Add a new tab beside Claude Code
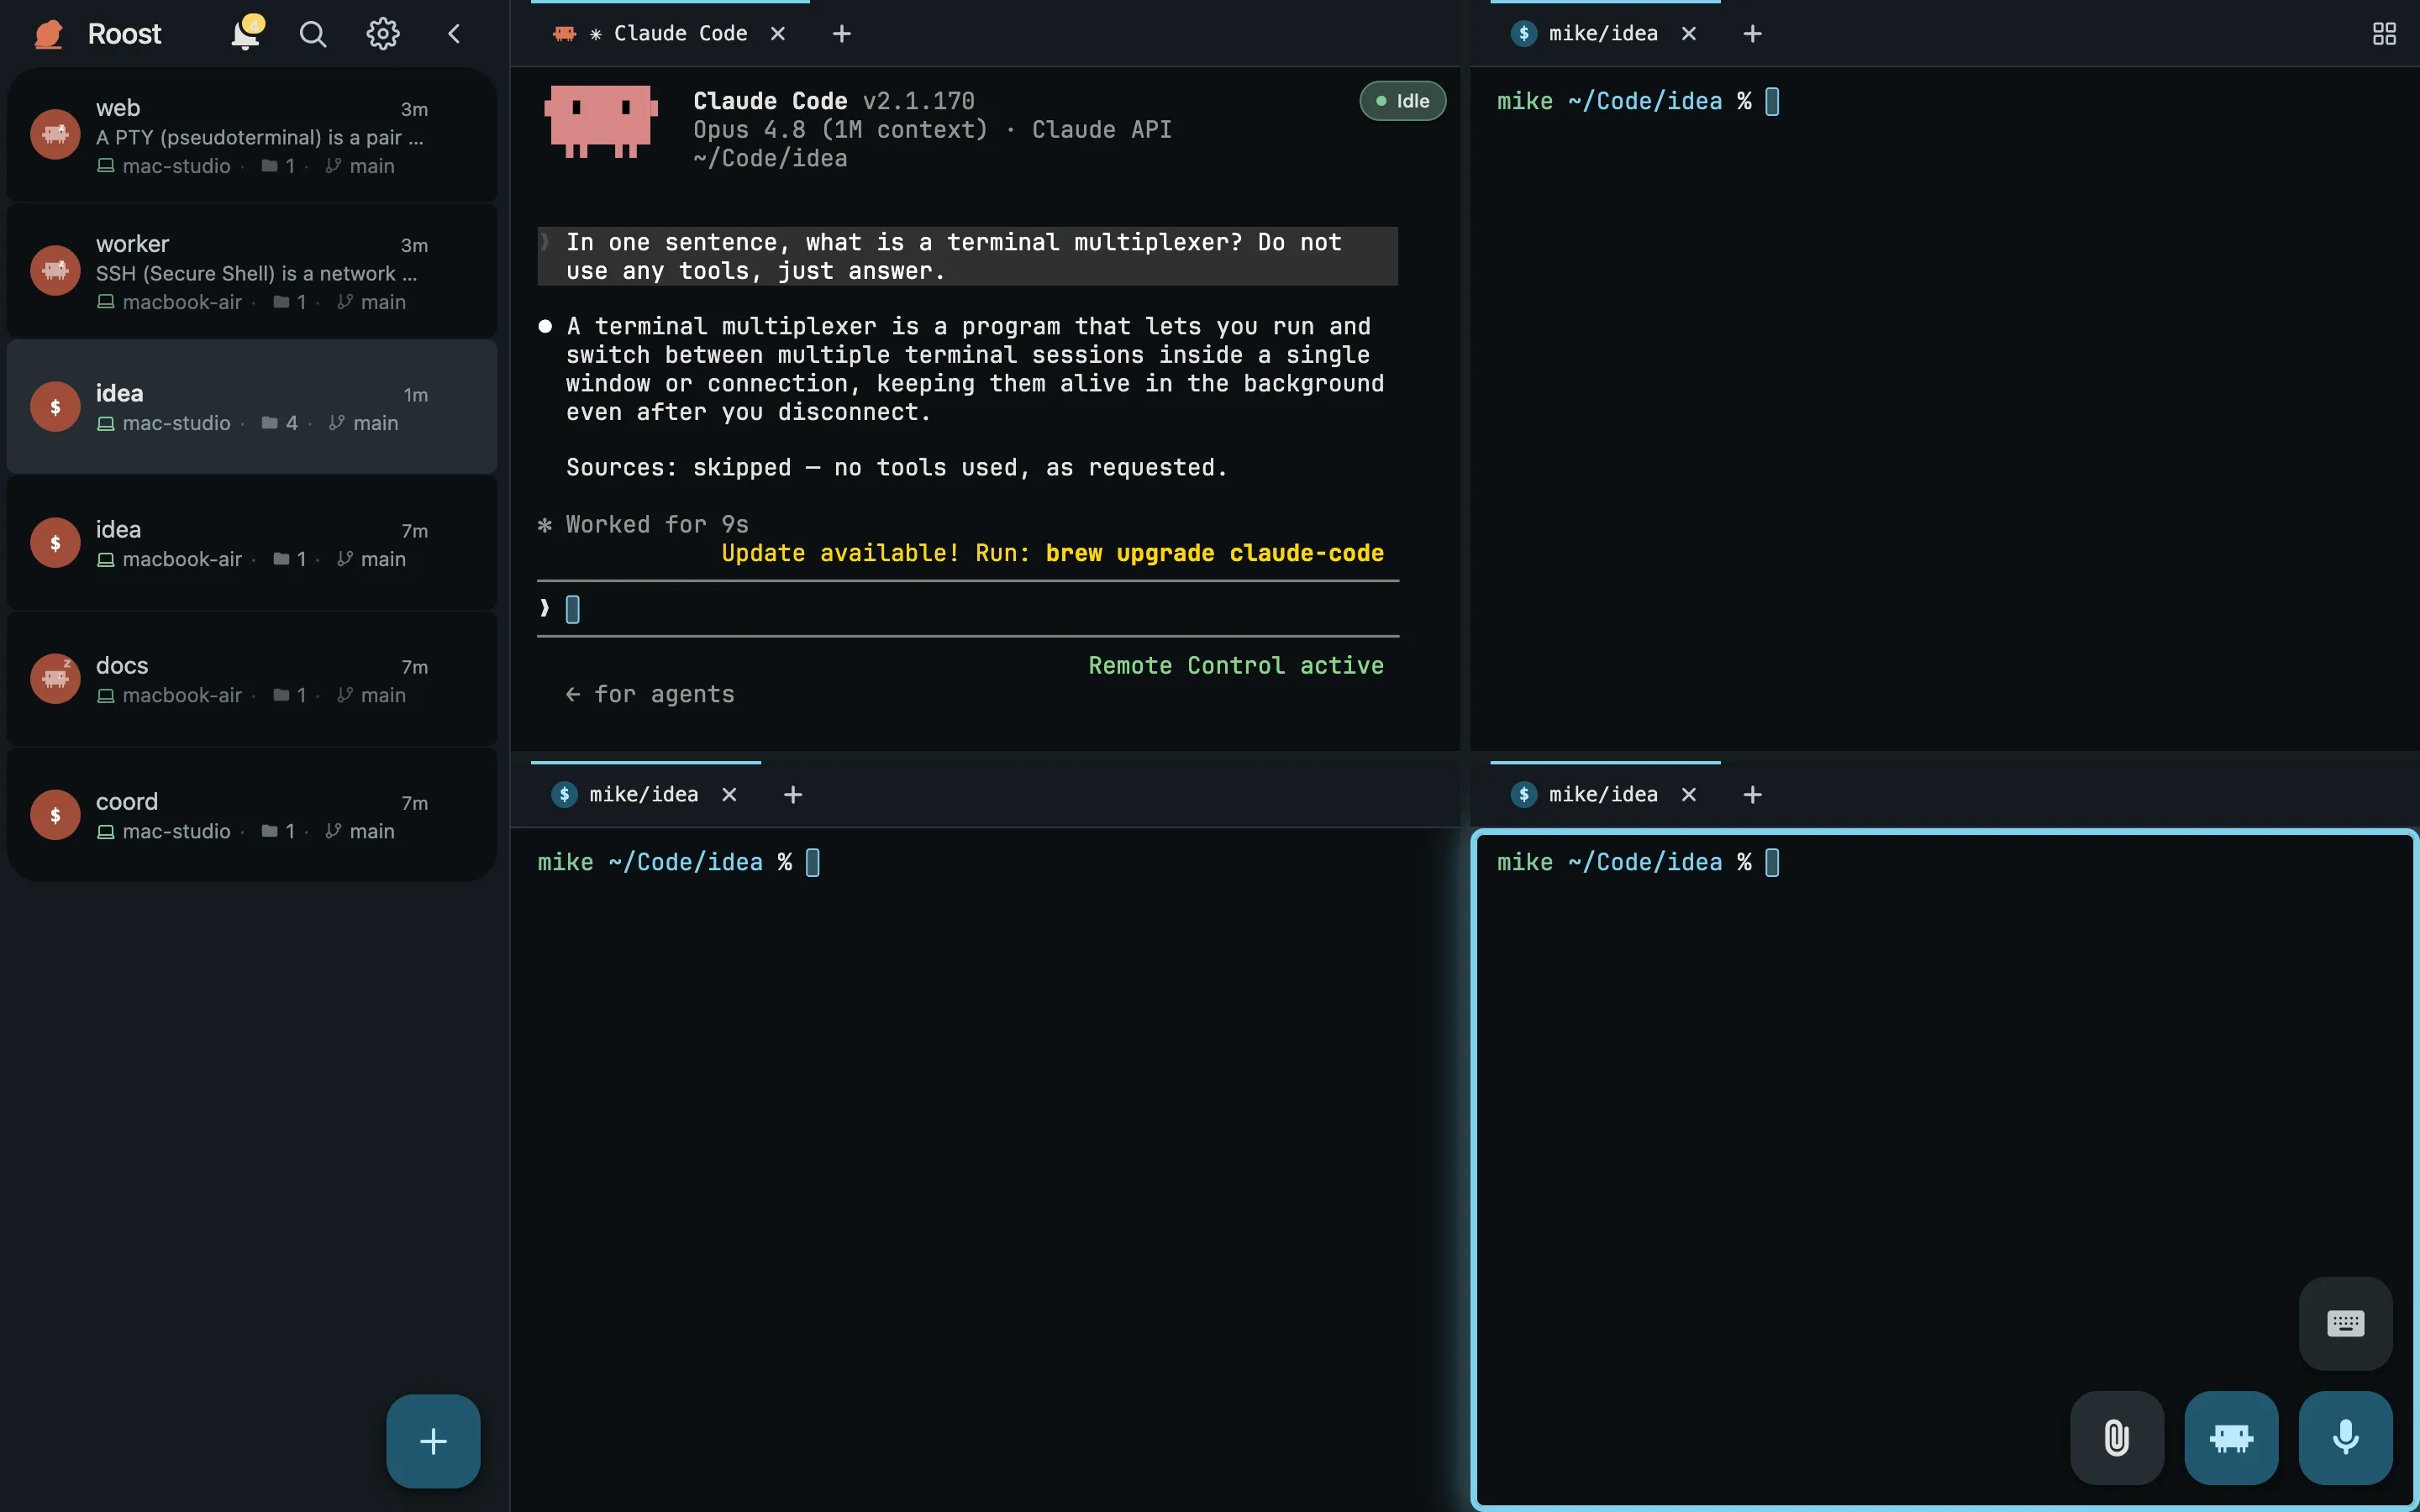Screen dimensions: 2420x1512 pos(842,34)
